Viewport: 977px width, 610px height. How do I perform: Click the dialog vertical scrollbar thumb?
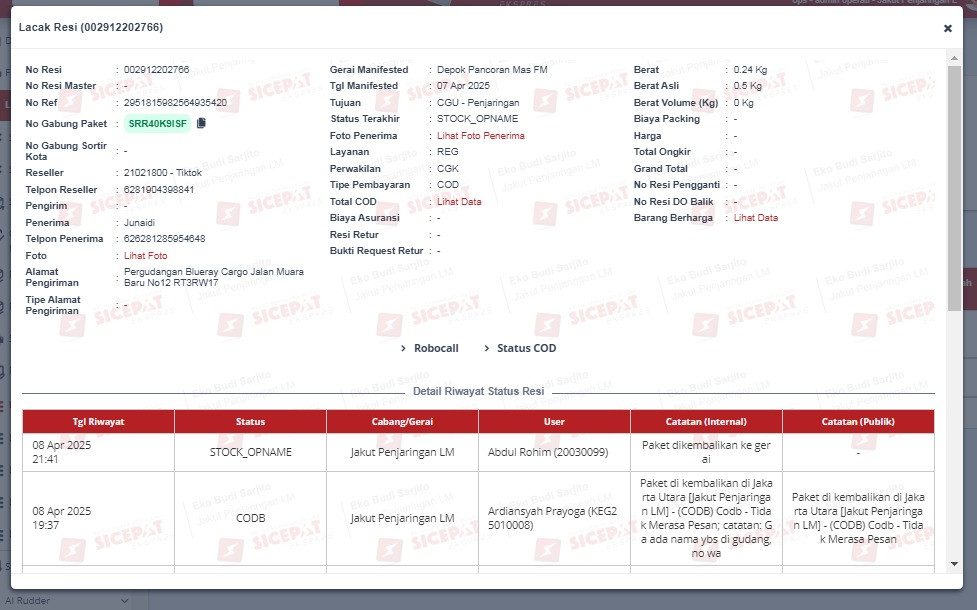[954, 188]
